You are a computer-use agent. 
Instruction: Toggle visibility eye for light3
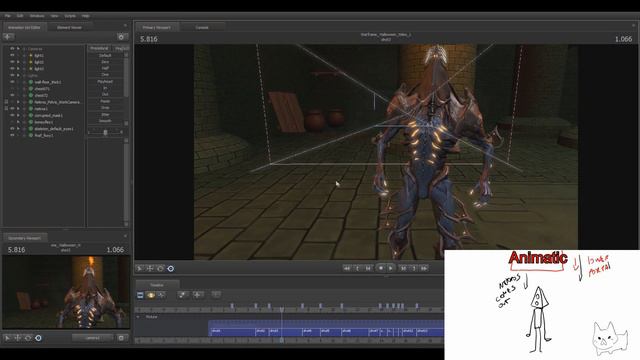[x=12, y=69]
